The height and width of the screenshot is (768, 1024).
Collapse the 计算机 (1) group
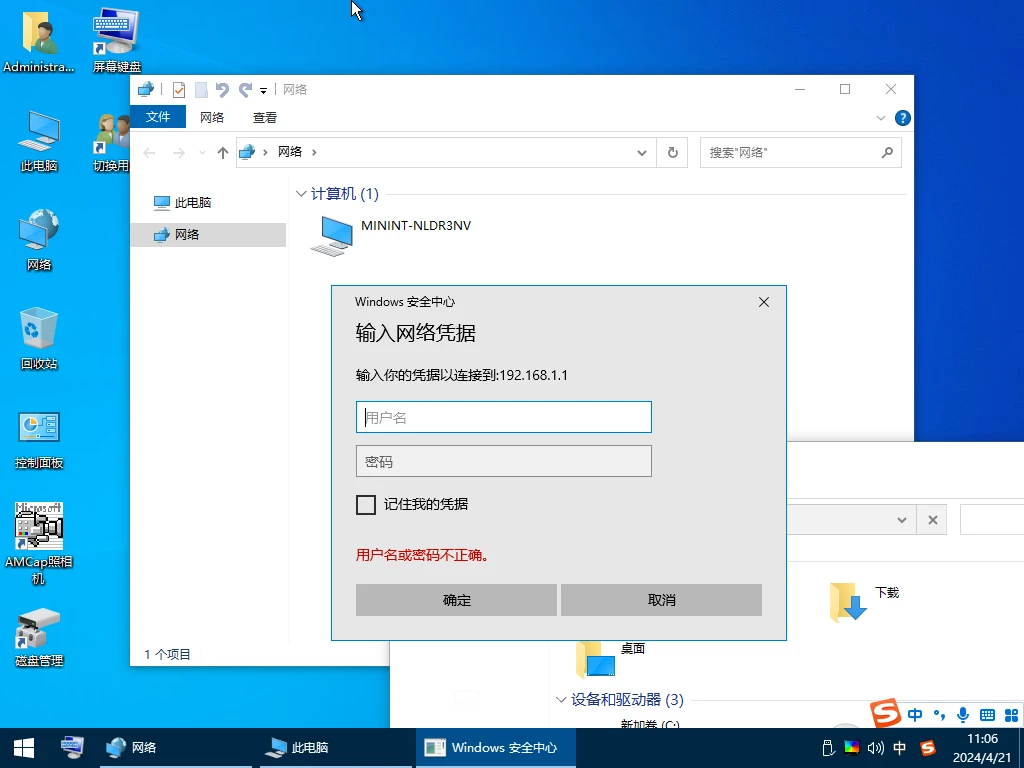(x=301, y=194)
